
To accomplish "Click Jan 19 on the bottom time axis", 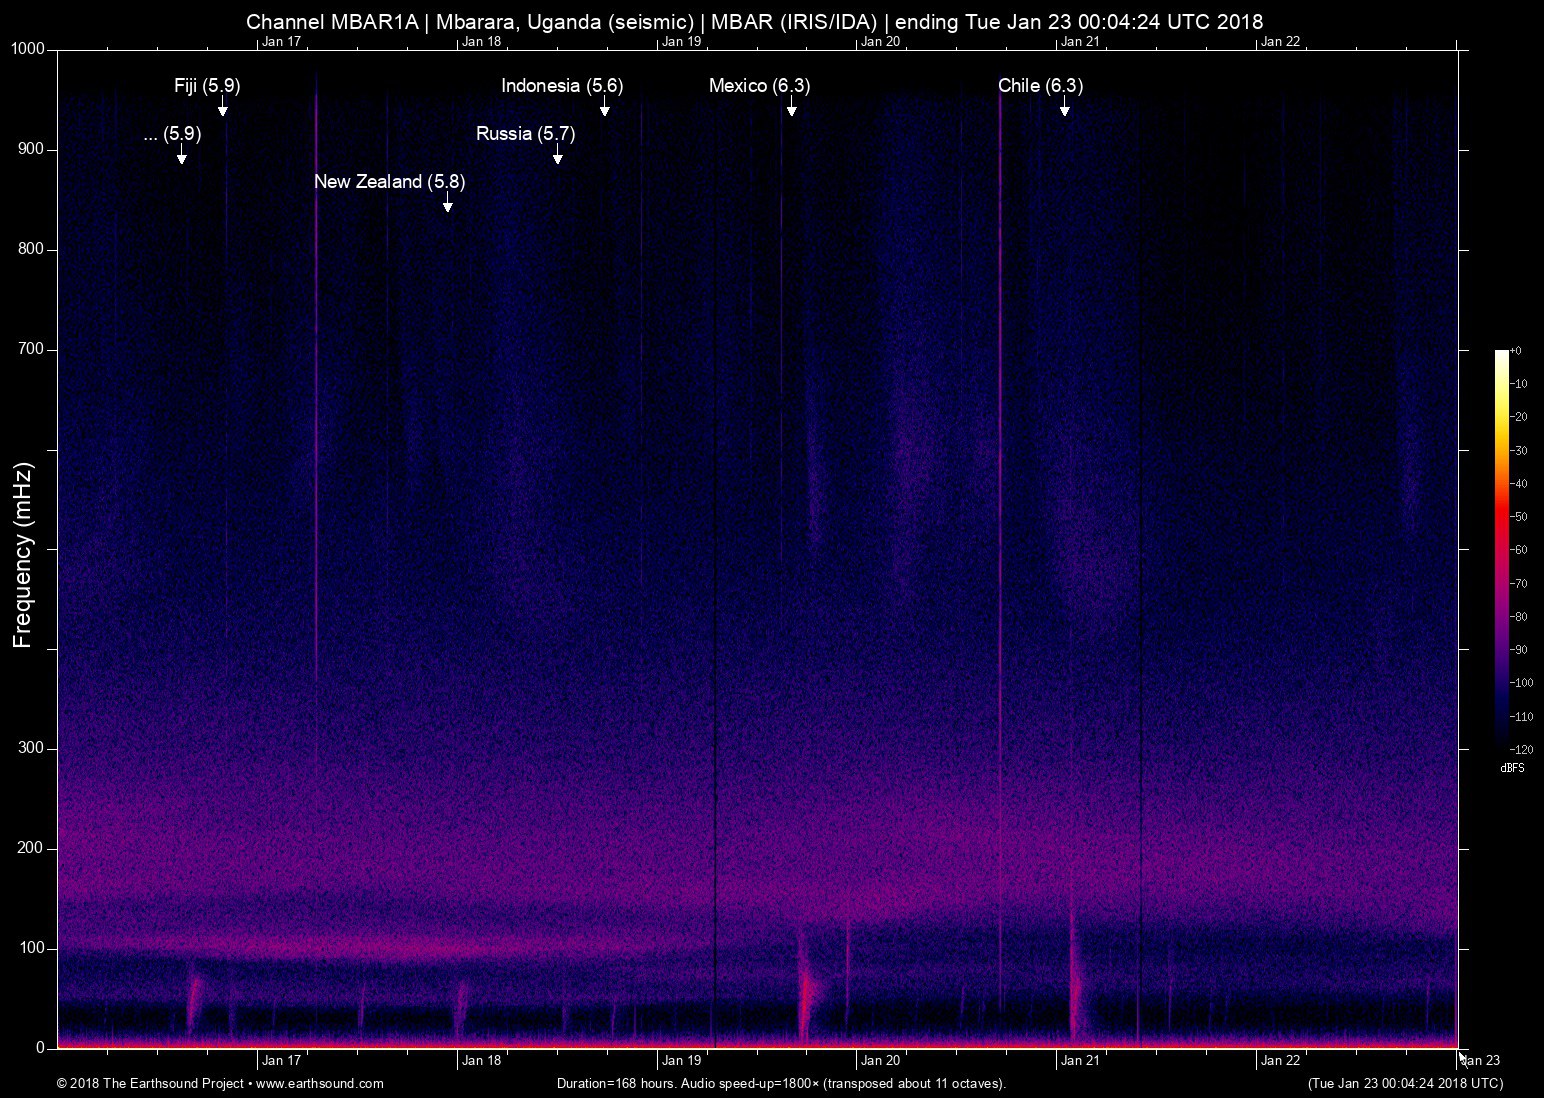I will tap(681, 1061).
